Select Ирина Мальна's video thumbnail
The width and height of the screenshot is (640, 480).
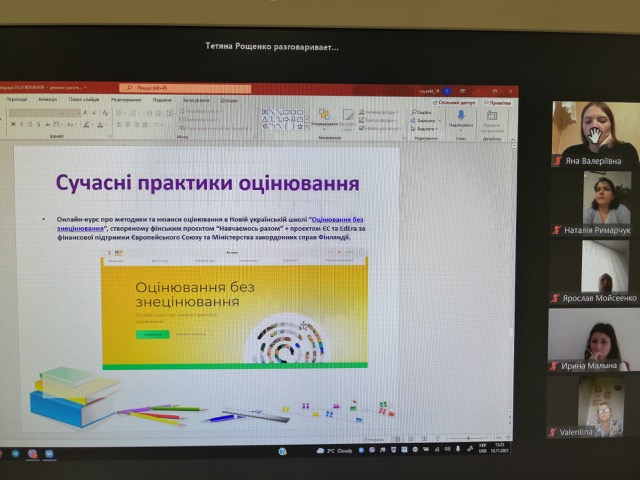593,338
